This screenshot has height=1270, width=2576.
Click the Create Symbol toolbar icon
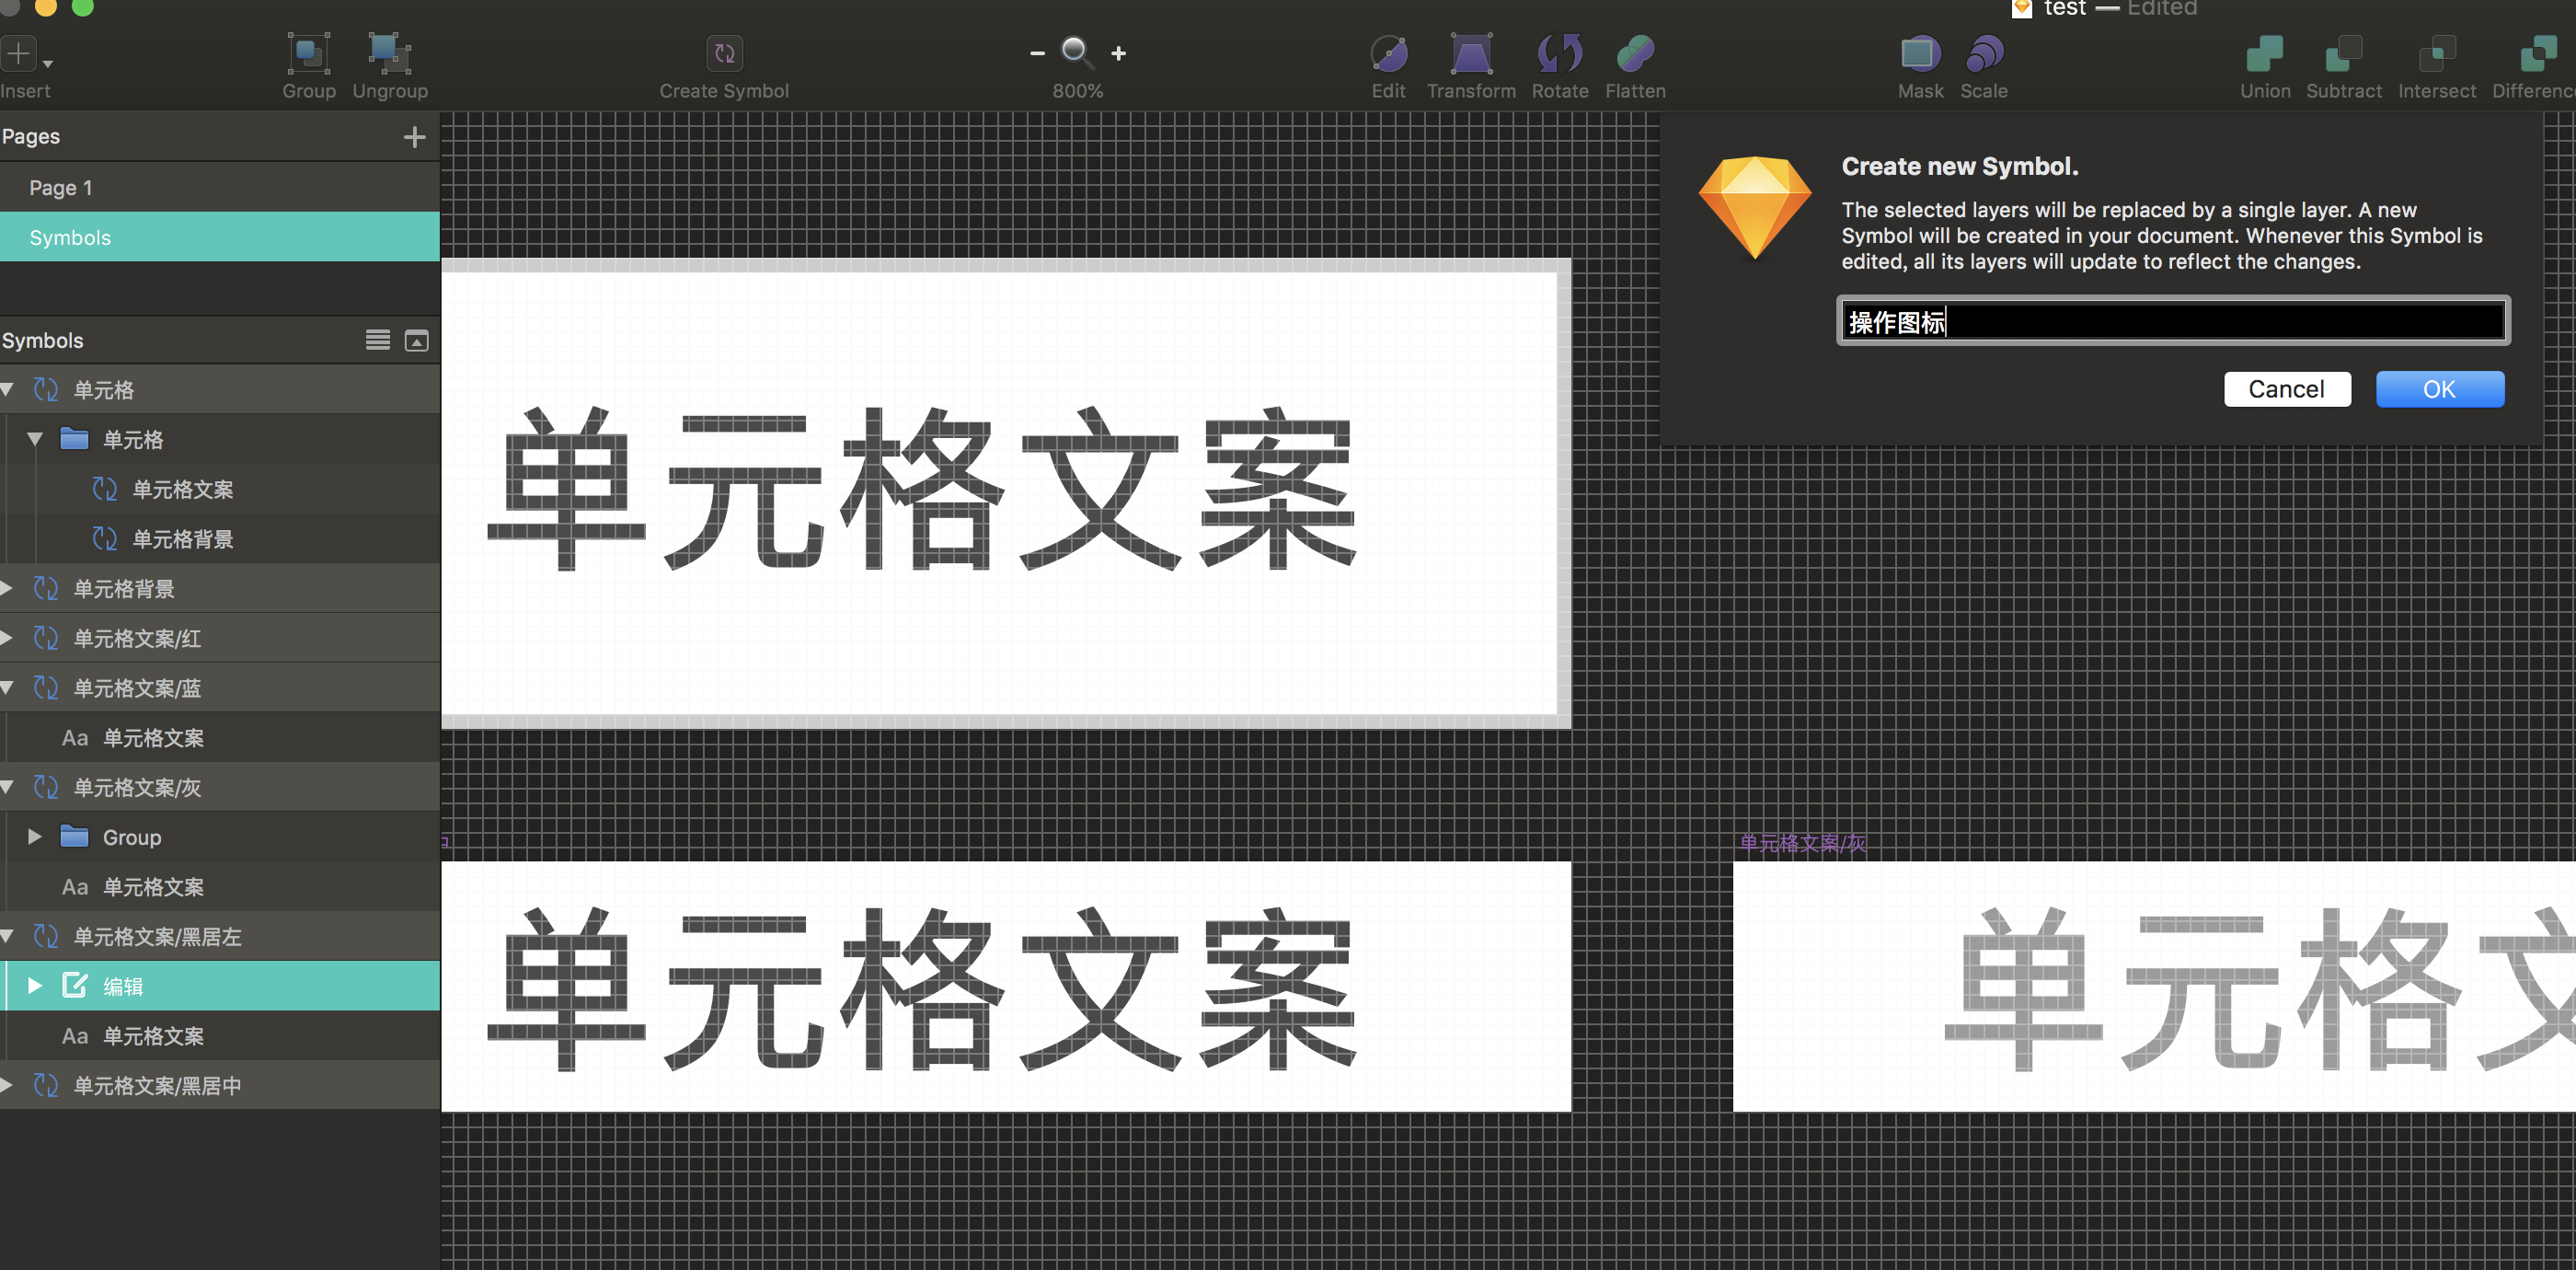[x=724, y=53]
